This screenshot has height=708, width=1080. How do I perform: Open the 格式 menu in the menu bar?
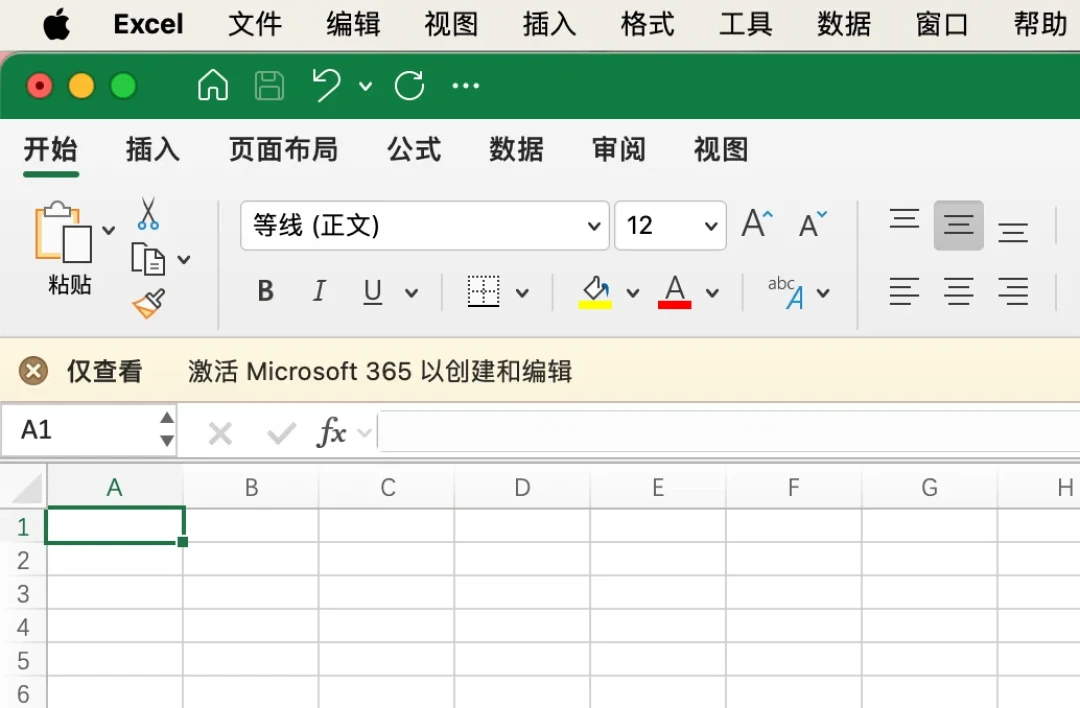click(647, 25)
